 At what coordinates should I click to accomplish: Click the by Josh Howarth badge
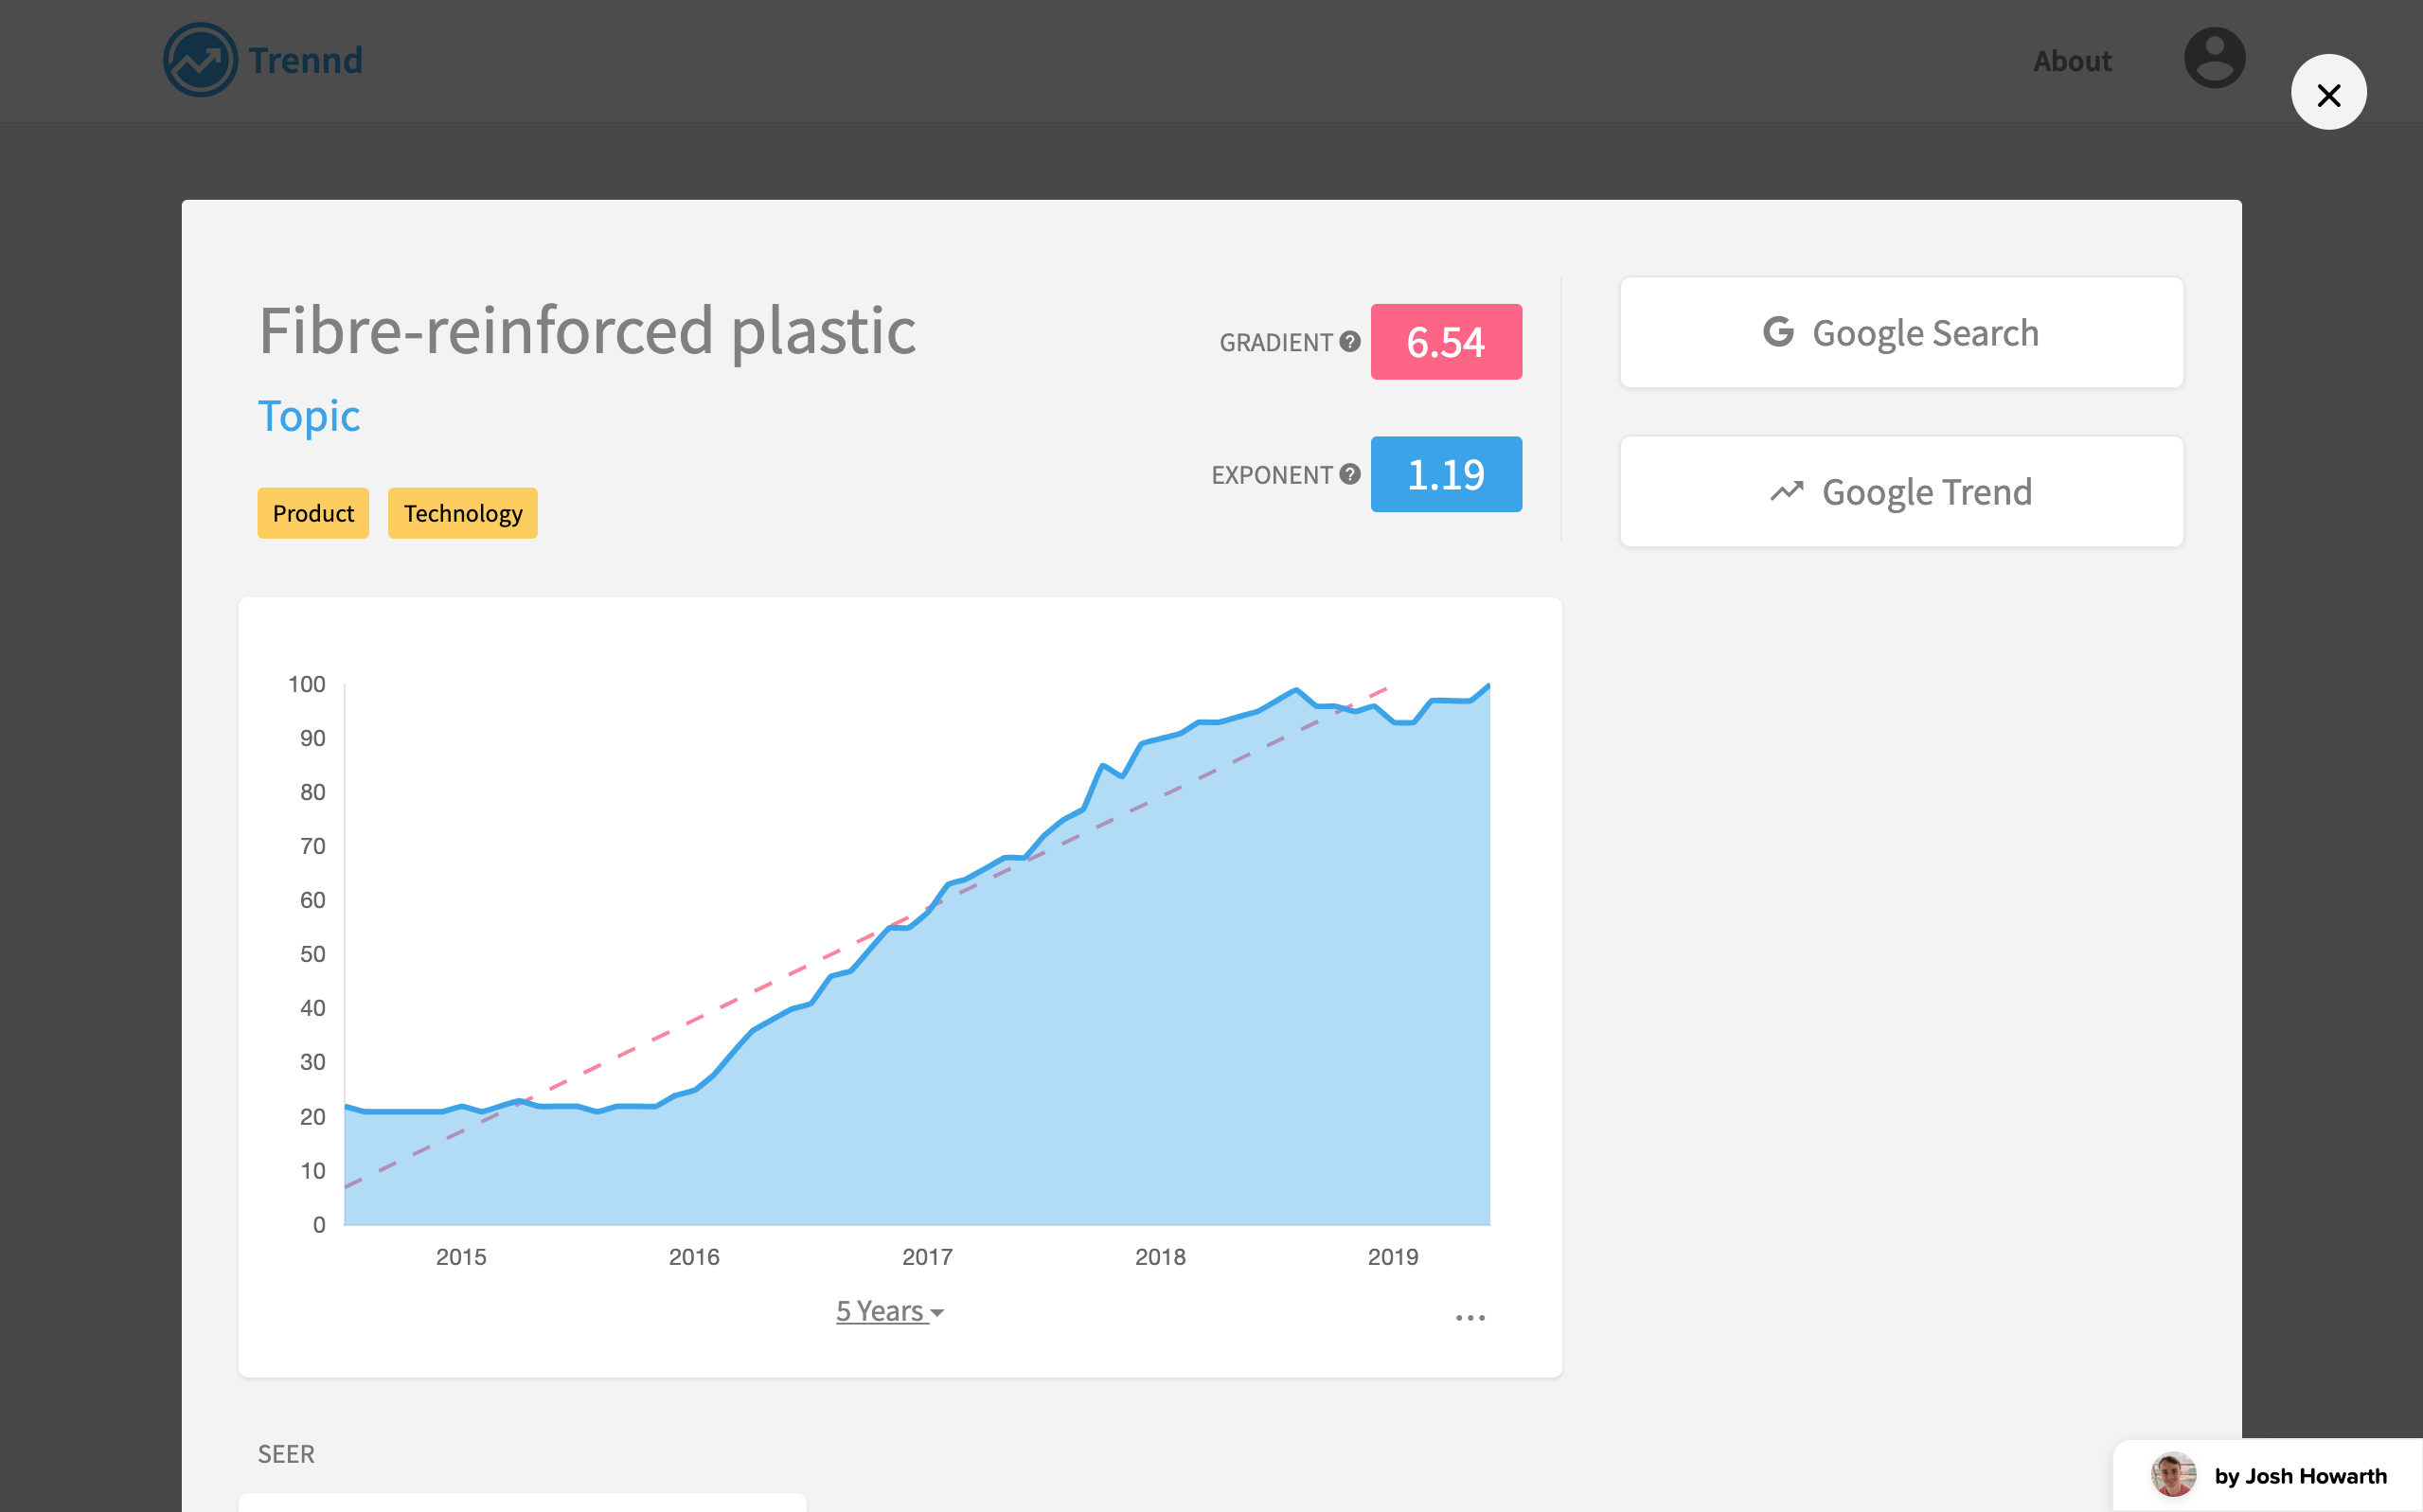[2299, 1476]
